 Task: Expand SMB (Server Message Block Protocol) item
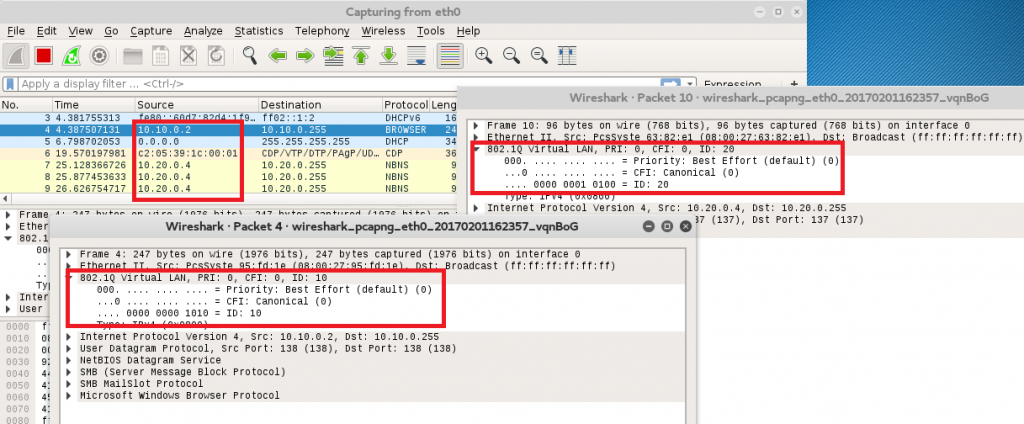71,372
